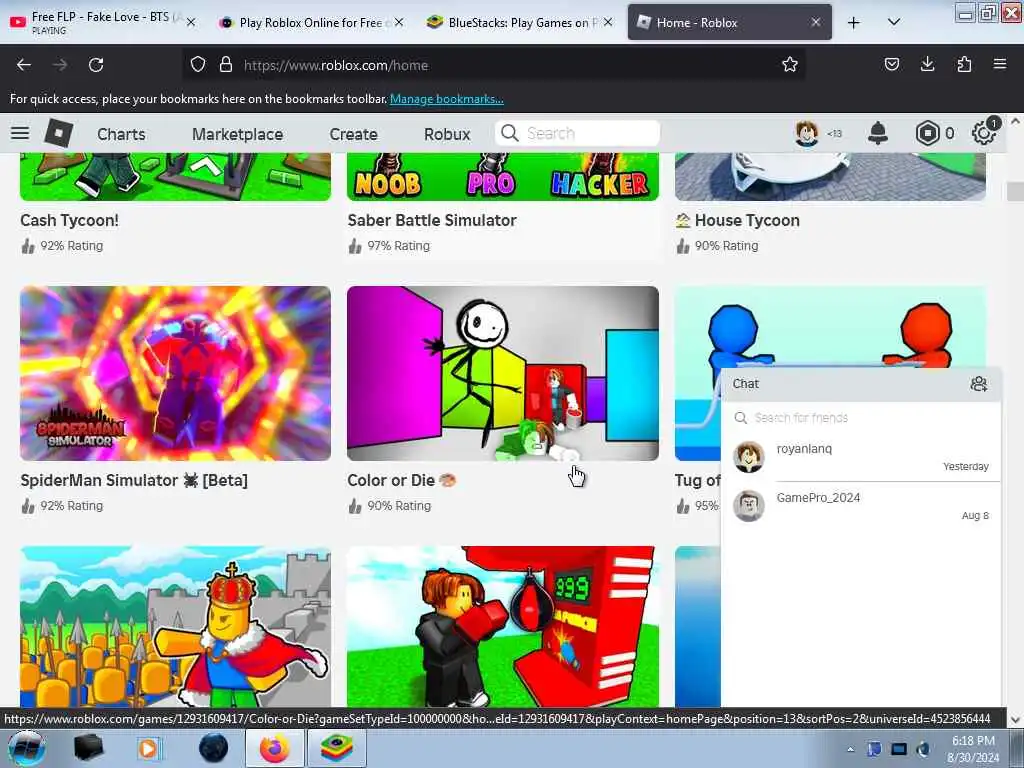Click the page vertical scrollbar thumb
Screen dimensions: 1024x768
tap(1015, 191)
